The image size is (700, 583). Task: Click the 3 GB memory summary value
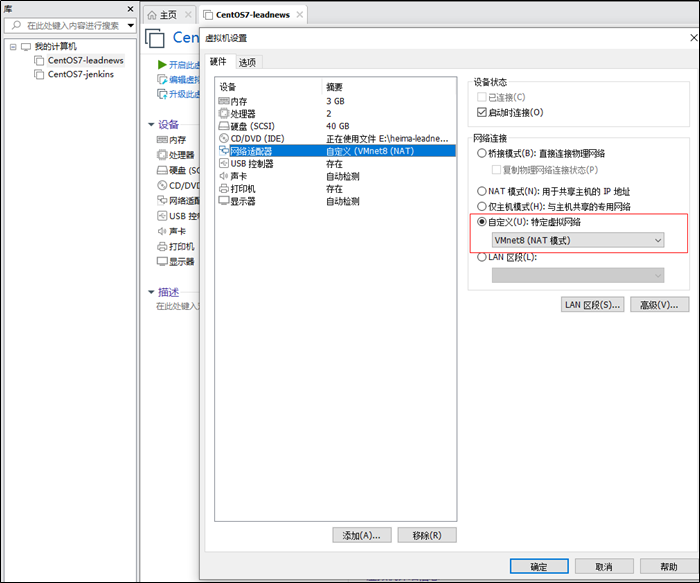click(x=335, y=101)
